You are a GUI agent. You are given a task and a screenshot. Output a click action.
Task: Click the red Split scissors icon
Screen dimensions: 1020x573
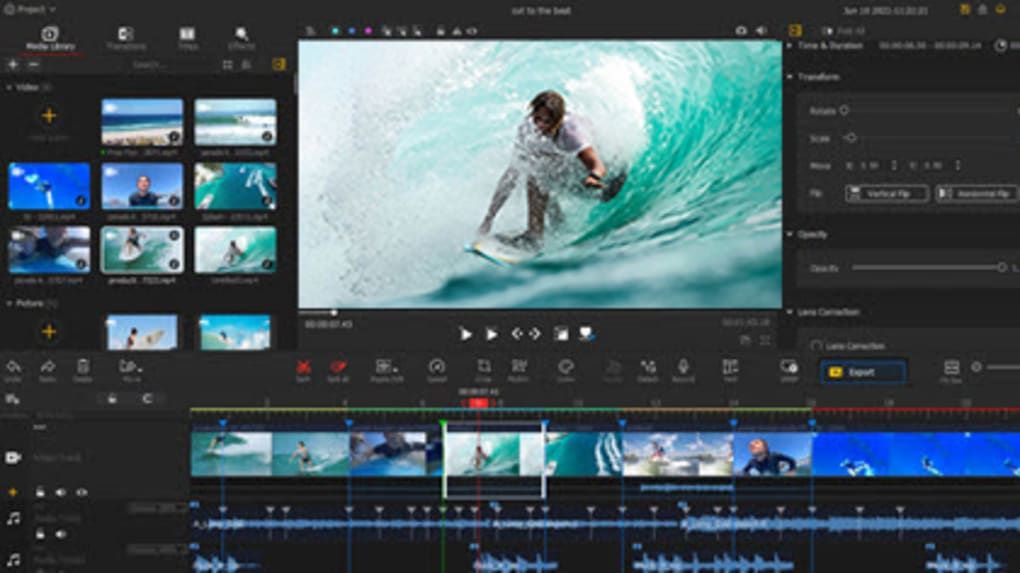click(x=303, y=367)
